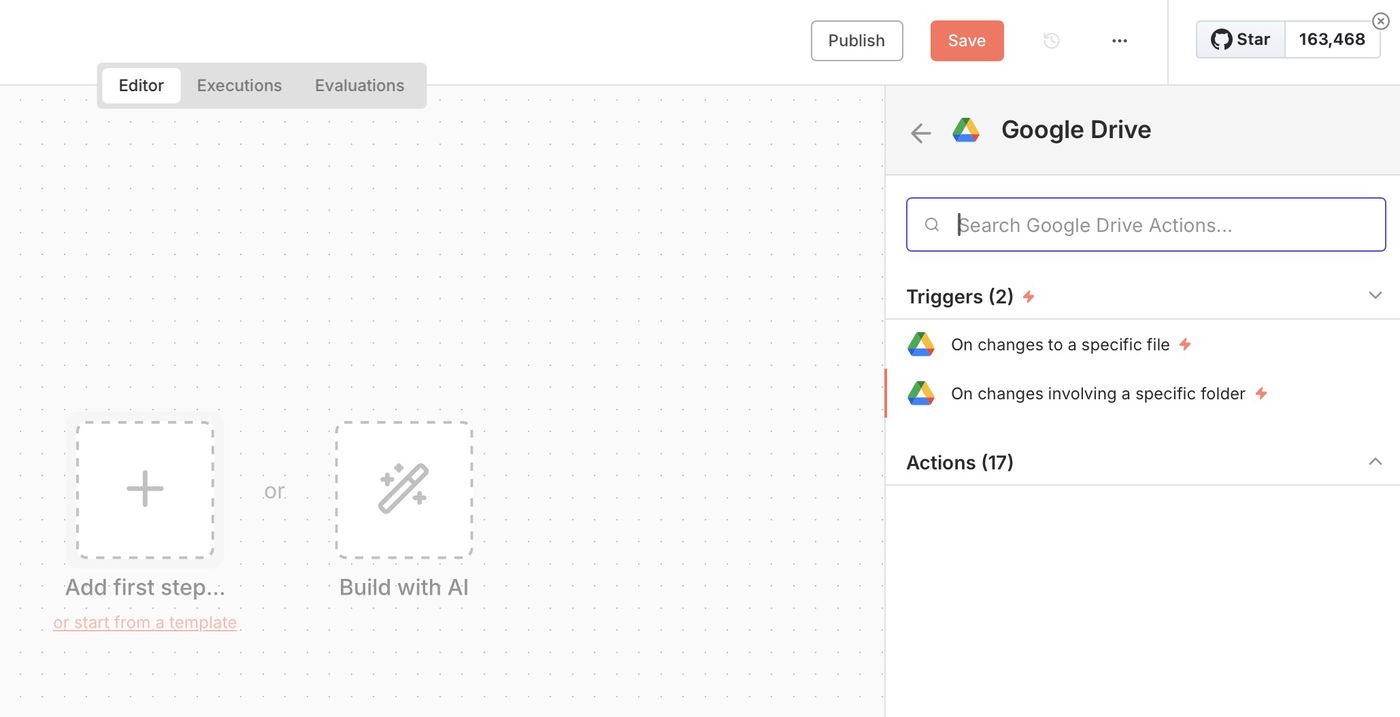
Task: Click the Save button
Action: pos(966,41)
